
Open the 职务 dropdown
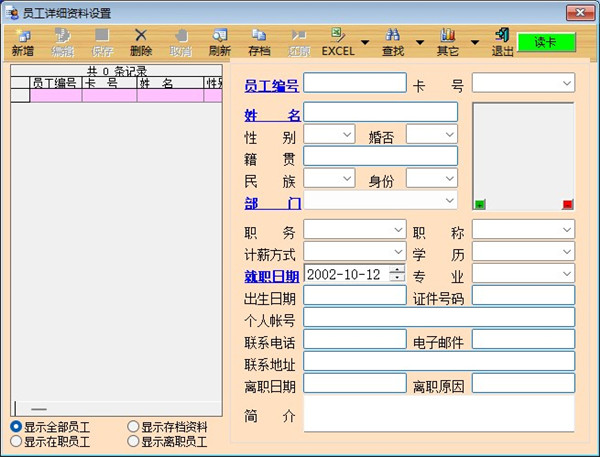(355, 230)
